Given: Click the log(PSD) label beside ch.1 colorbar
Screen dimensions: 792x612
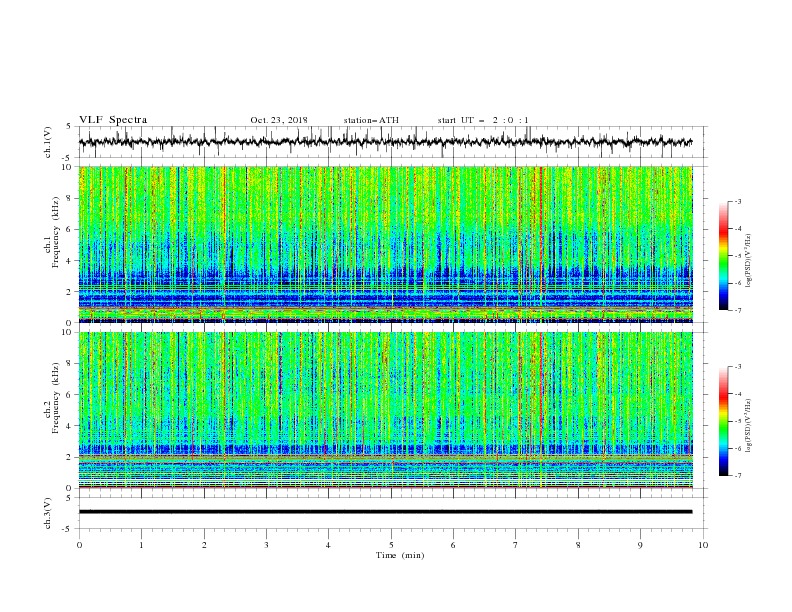Looking at the screenshot, I should (749, 261).
